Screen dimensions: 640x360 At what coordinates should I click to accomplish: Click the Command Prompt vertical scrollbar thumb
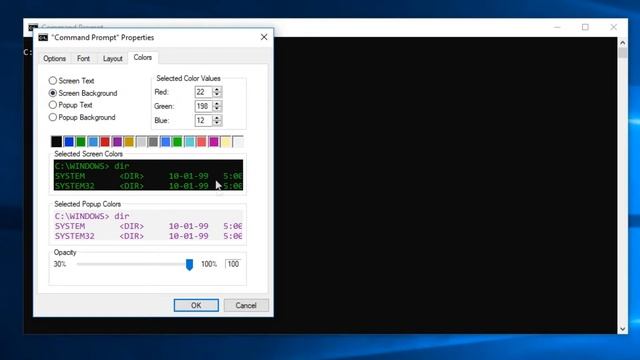622,53
